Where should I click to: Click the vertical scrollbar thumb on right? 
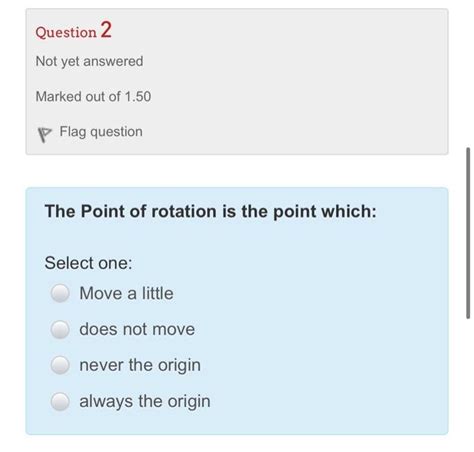click(468, 233)
